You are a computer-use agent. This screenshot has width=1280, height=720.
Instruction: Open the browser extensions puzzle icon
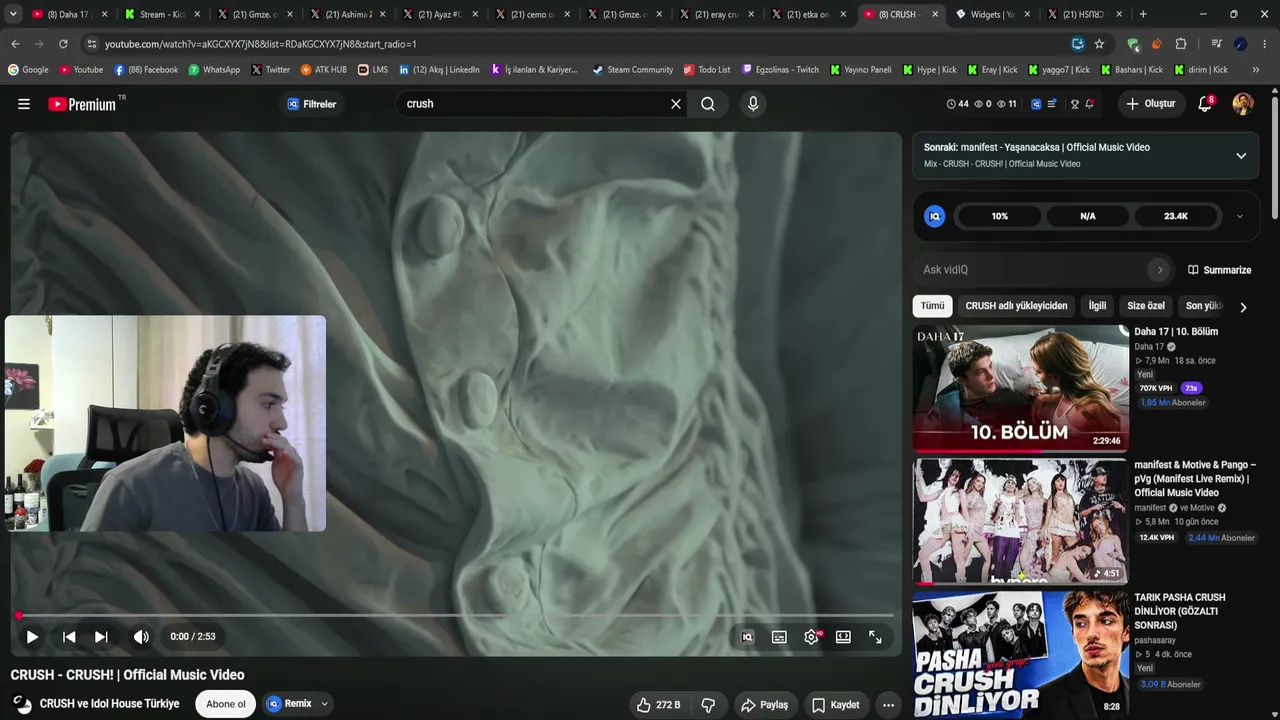click(x=1181, y=44)
